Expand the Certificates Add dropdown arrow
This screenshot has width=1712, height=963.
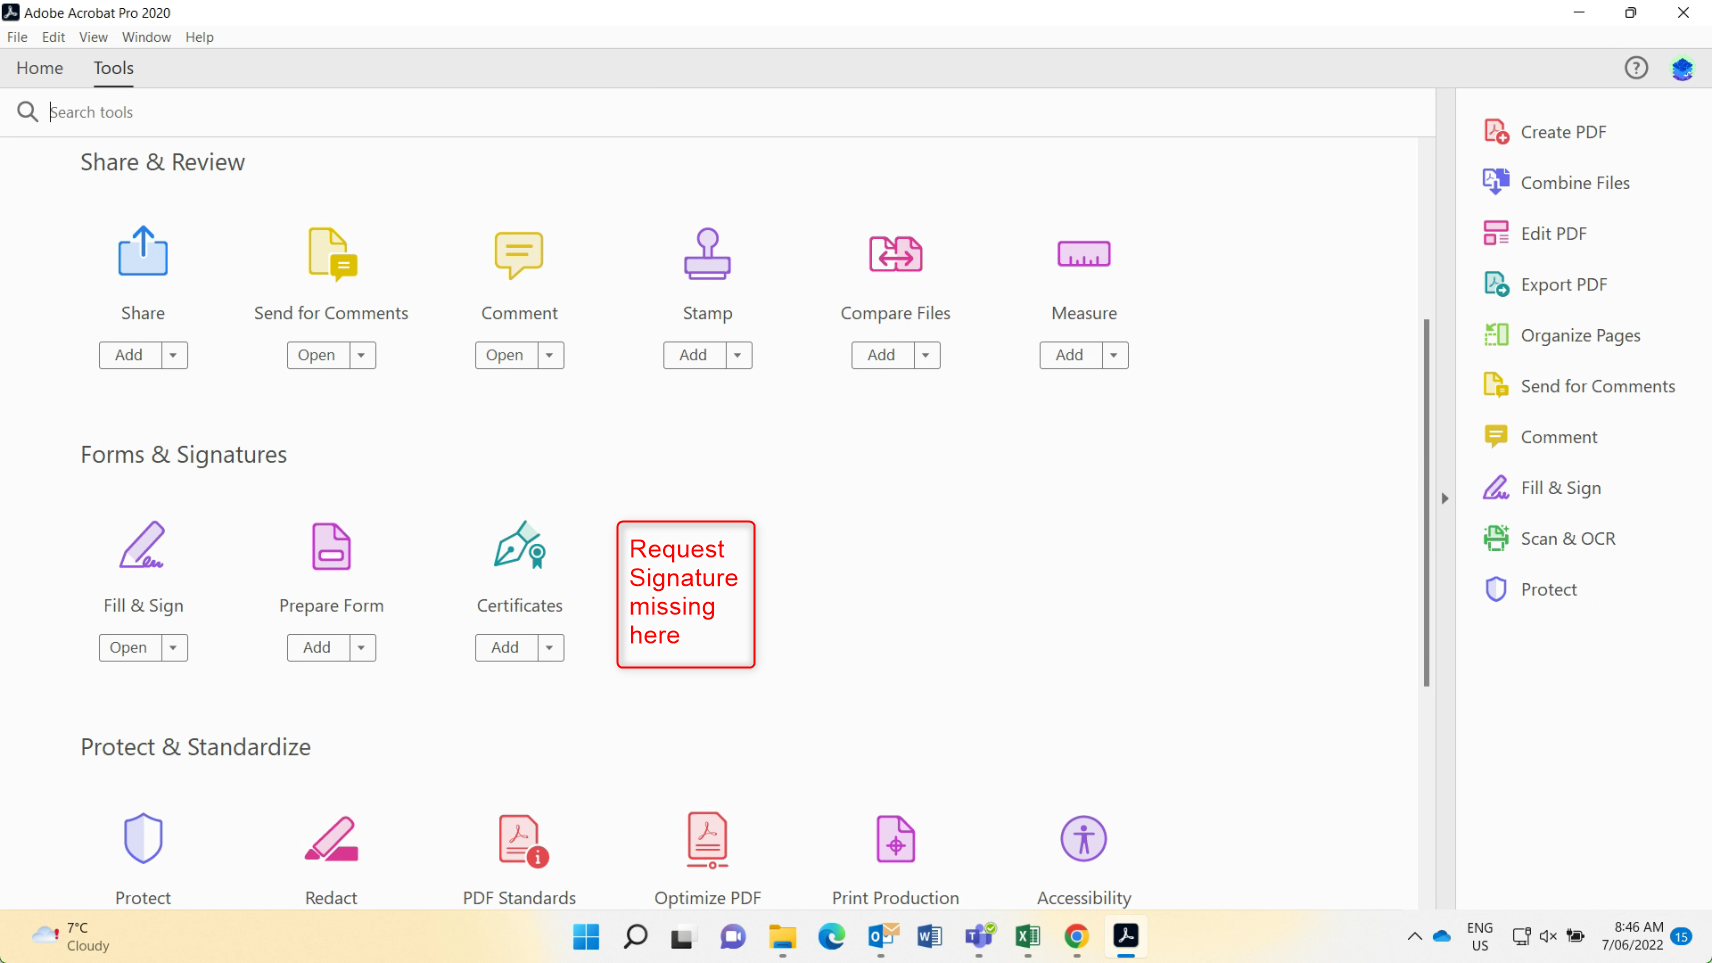click(x=550, y=648)
